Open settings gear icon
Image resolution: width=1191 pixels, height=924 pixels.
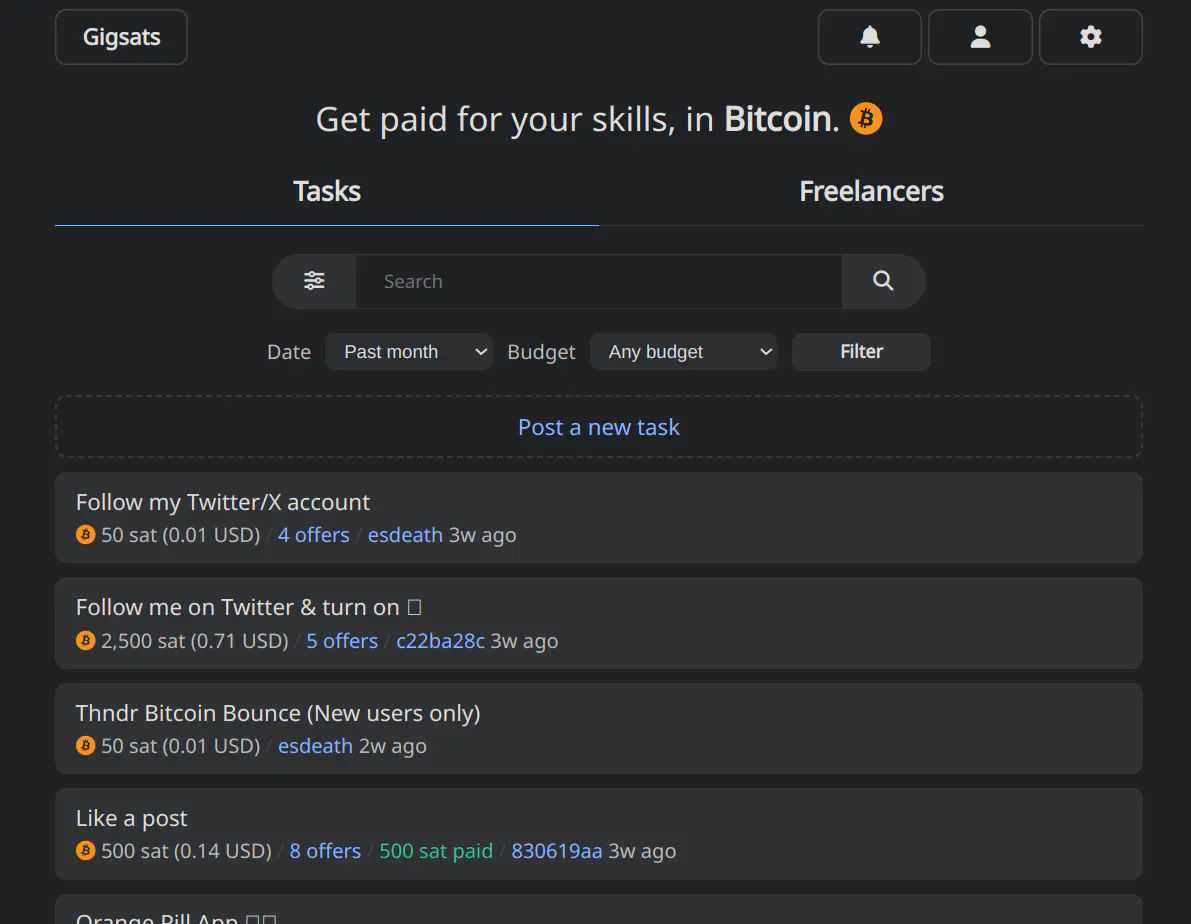point(1091,37)
